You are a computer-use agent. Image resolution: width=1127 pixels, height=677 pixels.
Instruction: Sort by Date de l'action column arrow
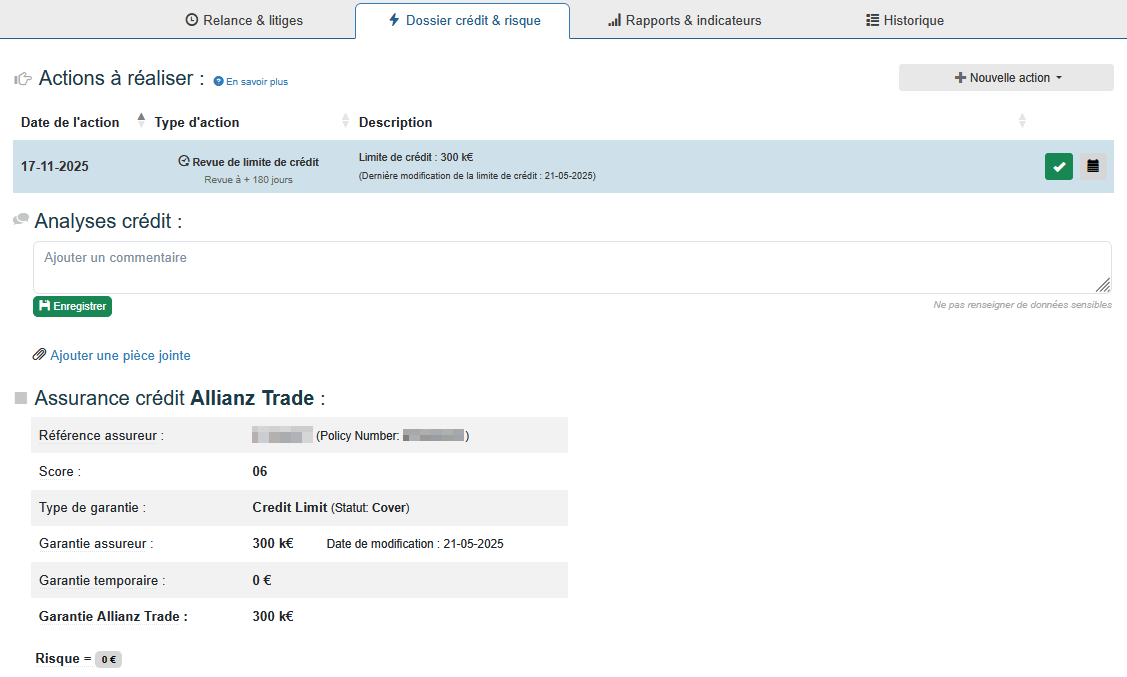point(140,118)
